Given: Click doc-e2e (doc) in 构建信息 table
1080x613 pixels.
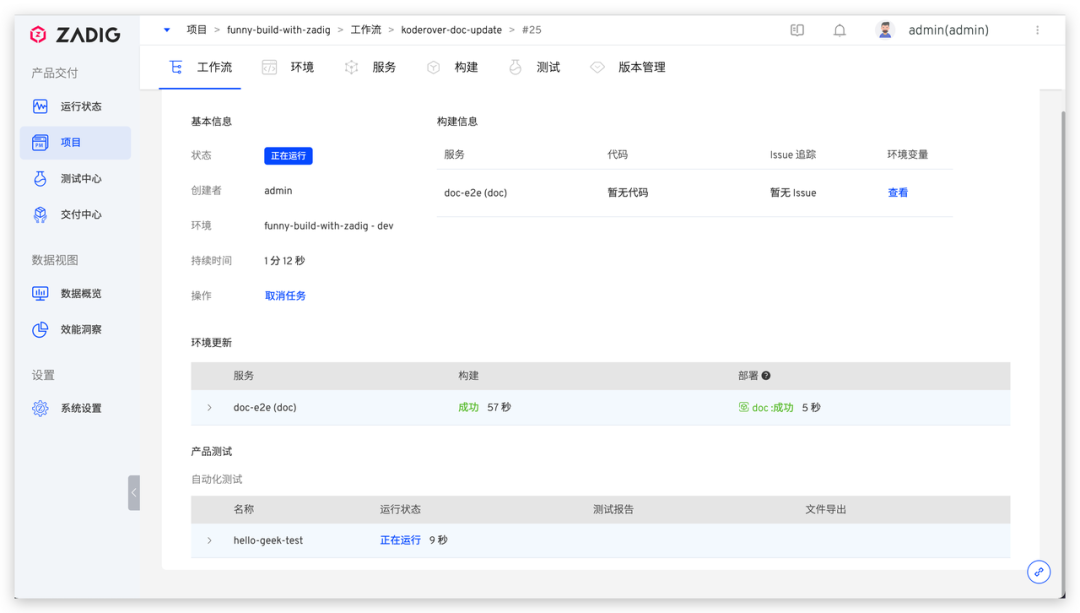Looking at the screenshot, I should click(475, 192).
